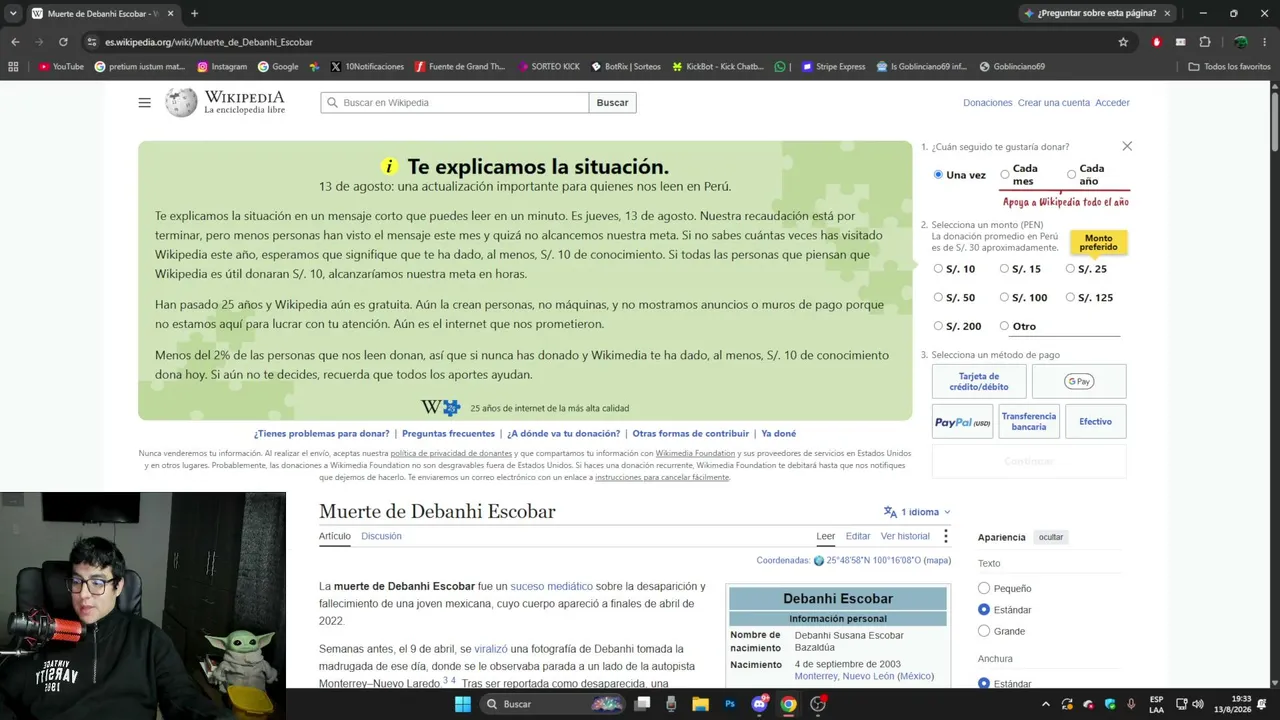Switch to Chrome in taskbar

[788, 704]
